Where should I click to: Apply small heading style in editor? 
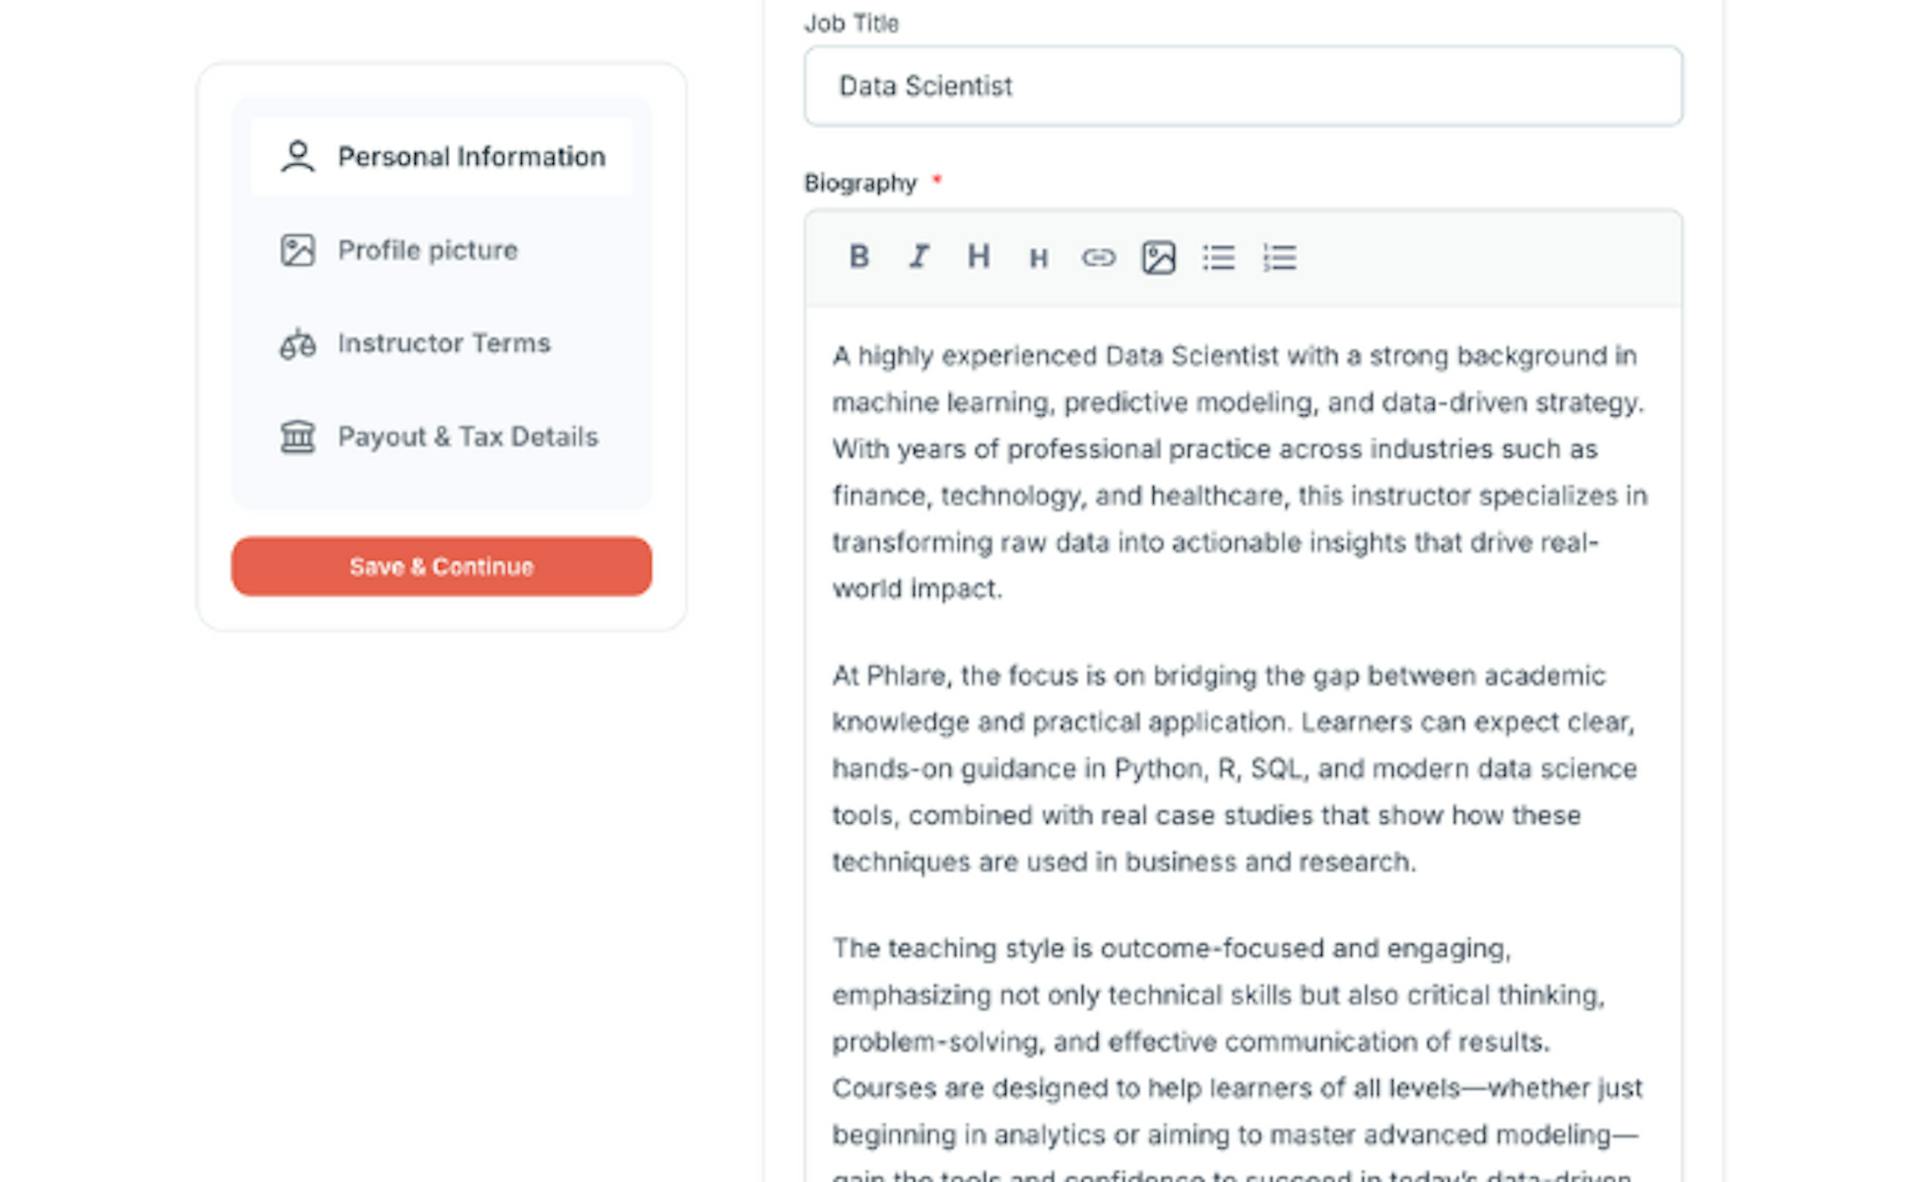tap(1038, 259)
